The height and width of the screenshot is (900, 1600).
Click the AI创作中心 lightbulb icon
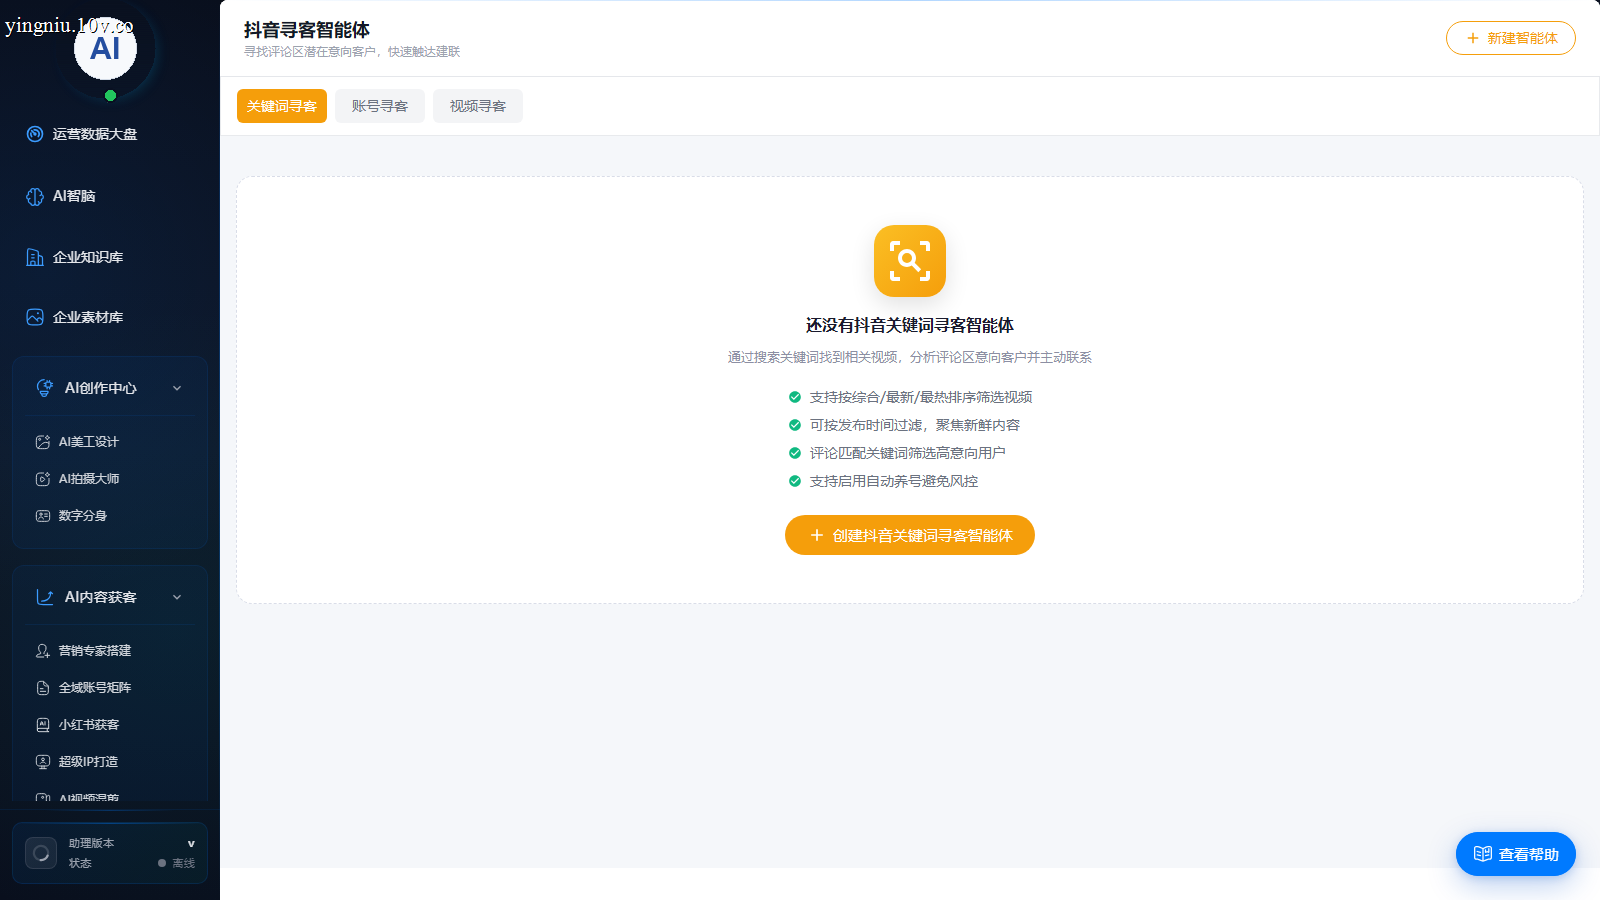pyautogui.click(x=45, y=388)
